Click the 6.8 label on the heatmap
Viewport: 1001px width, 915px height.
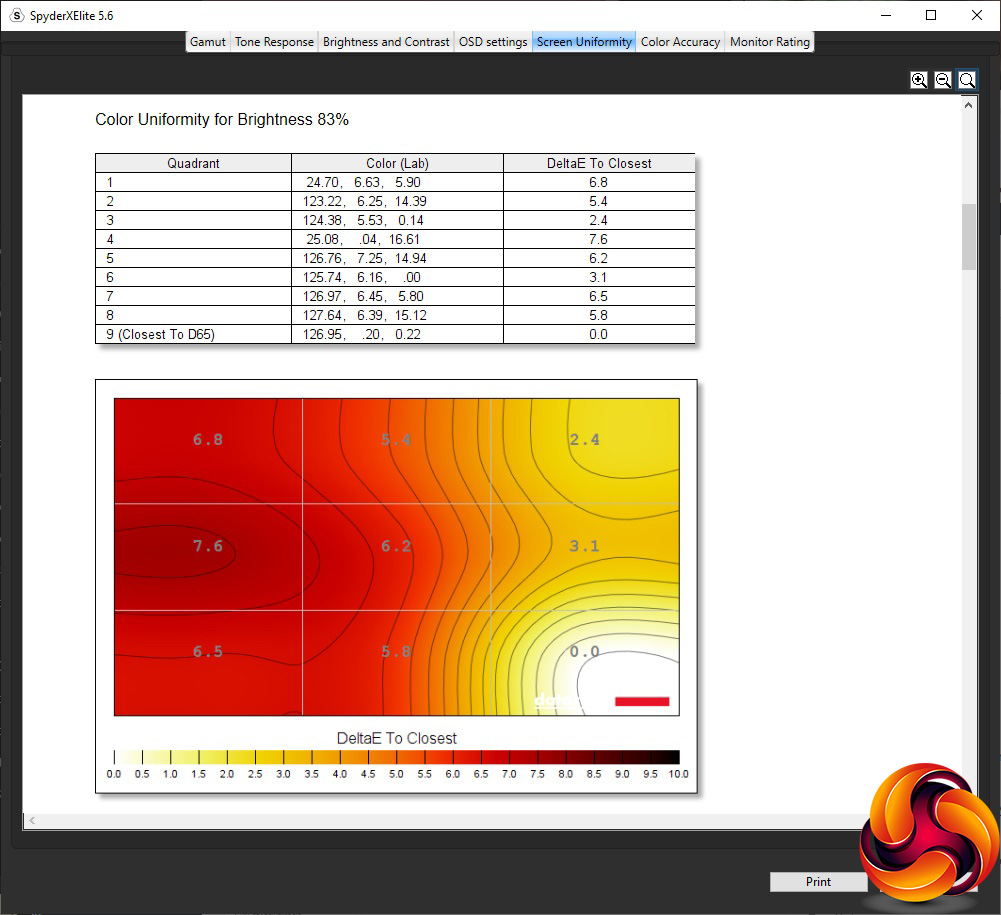208,440
